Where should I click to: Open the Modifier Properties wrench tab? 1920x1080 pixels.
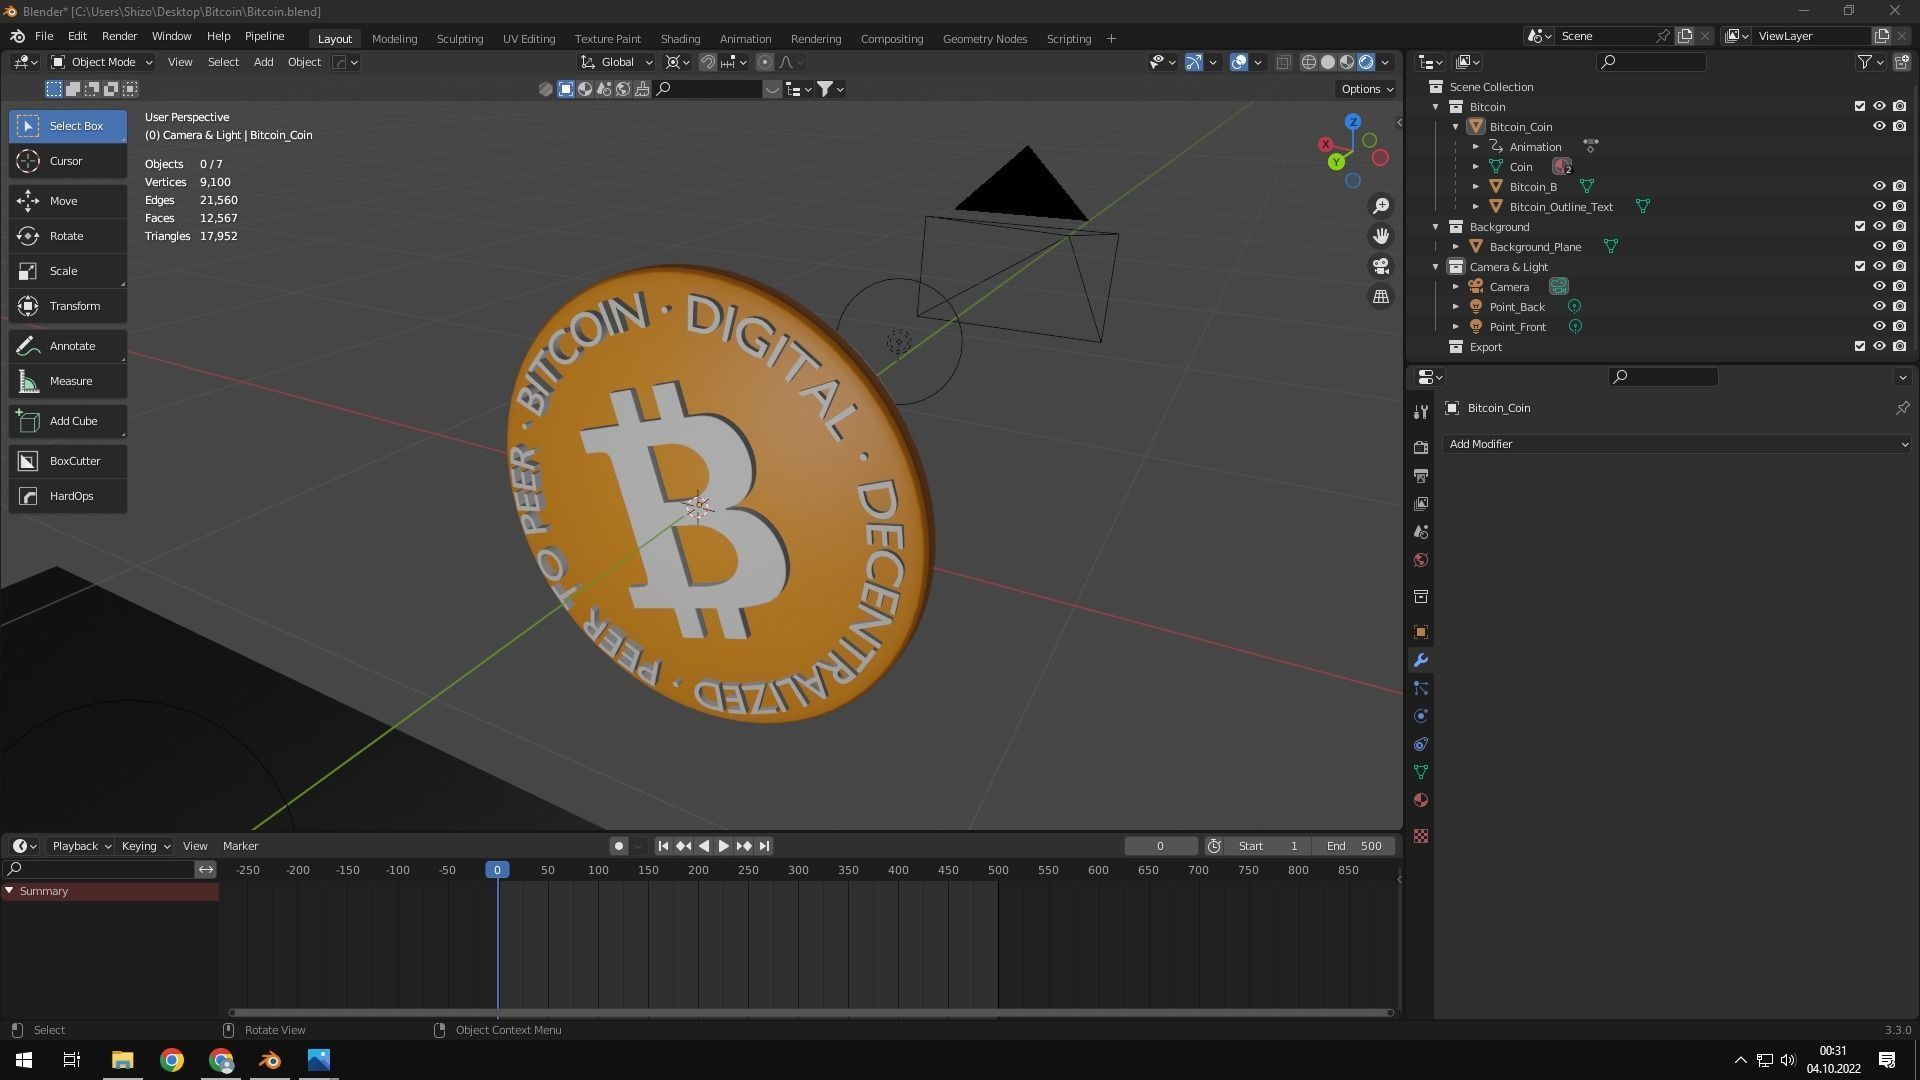pyautogui.click(x=1421, y=660)
